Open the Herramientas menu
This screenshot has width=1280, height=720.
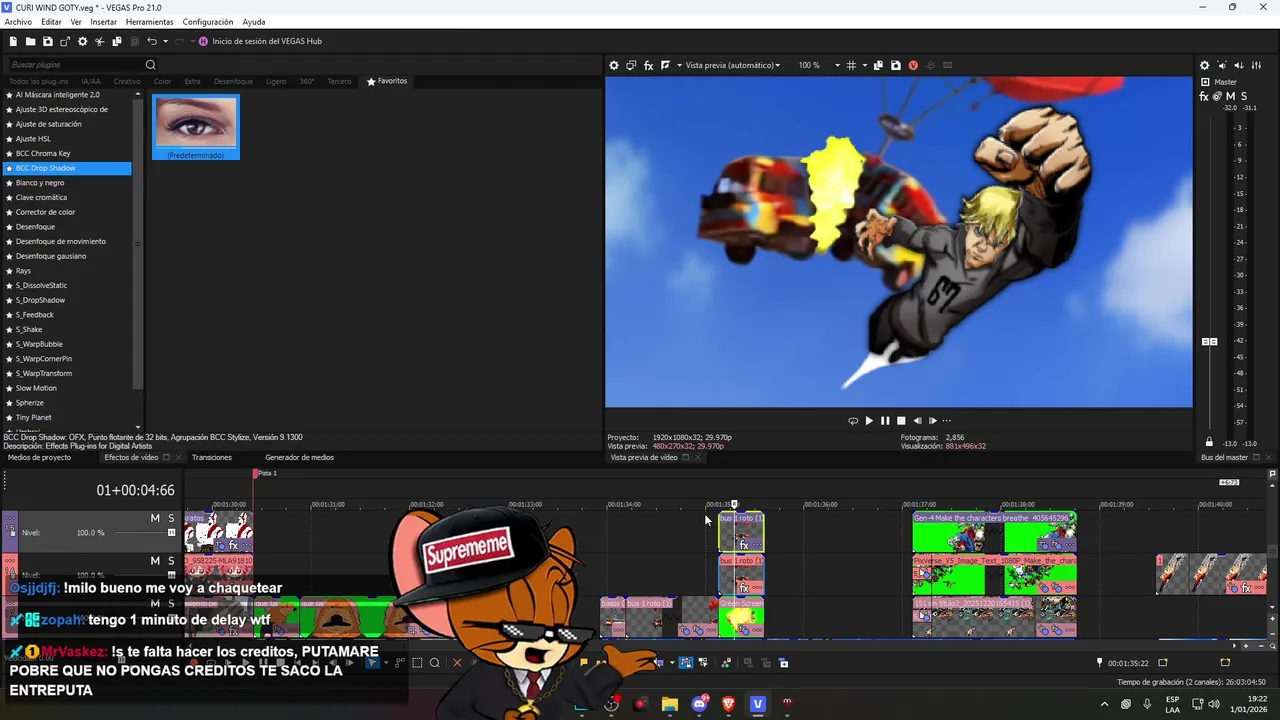point(149,22)
